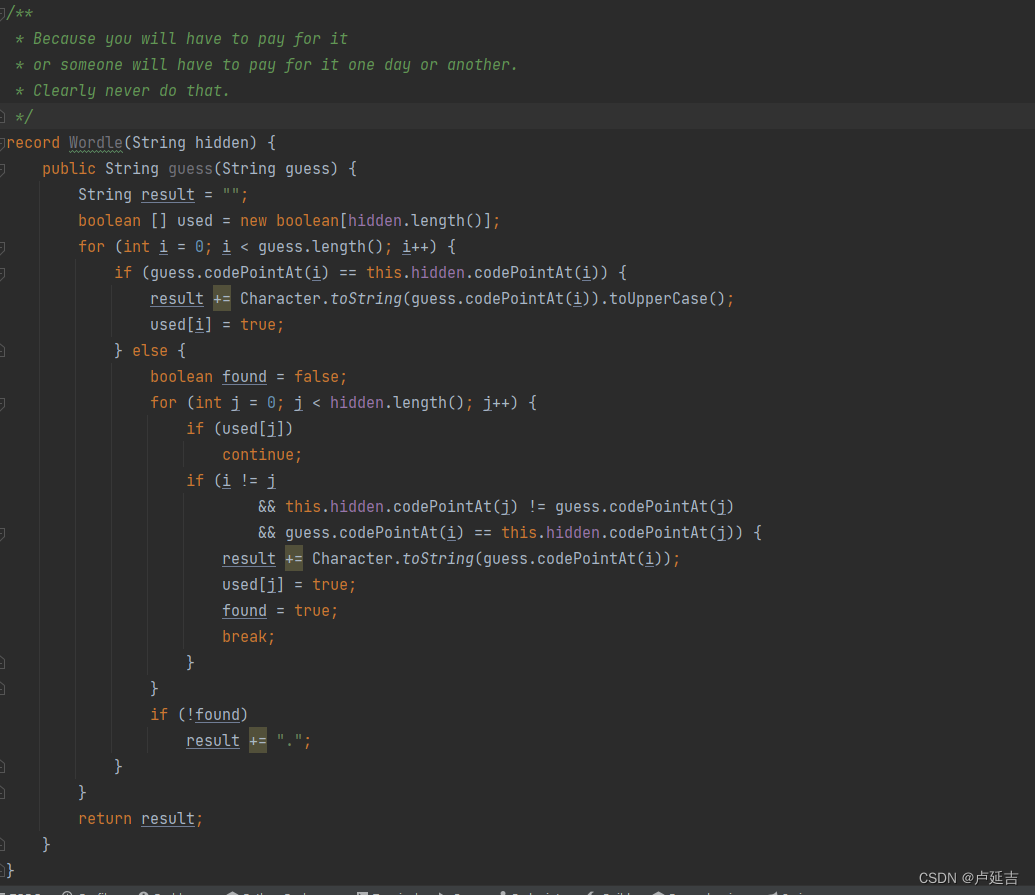Click the 'if (i != j' condition
Viewport: 1035px width, 895px height.
pyautogui.click(x=231, y=481)
